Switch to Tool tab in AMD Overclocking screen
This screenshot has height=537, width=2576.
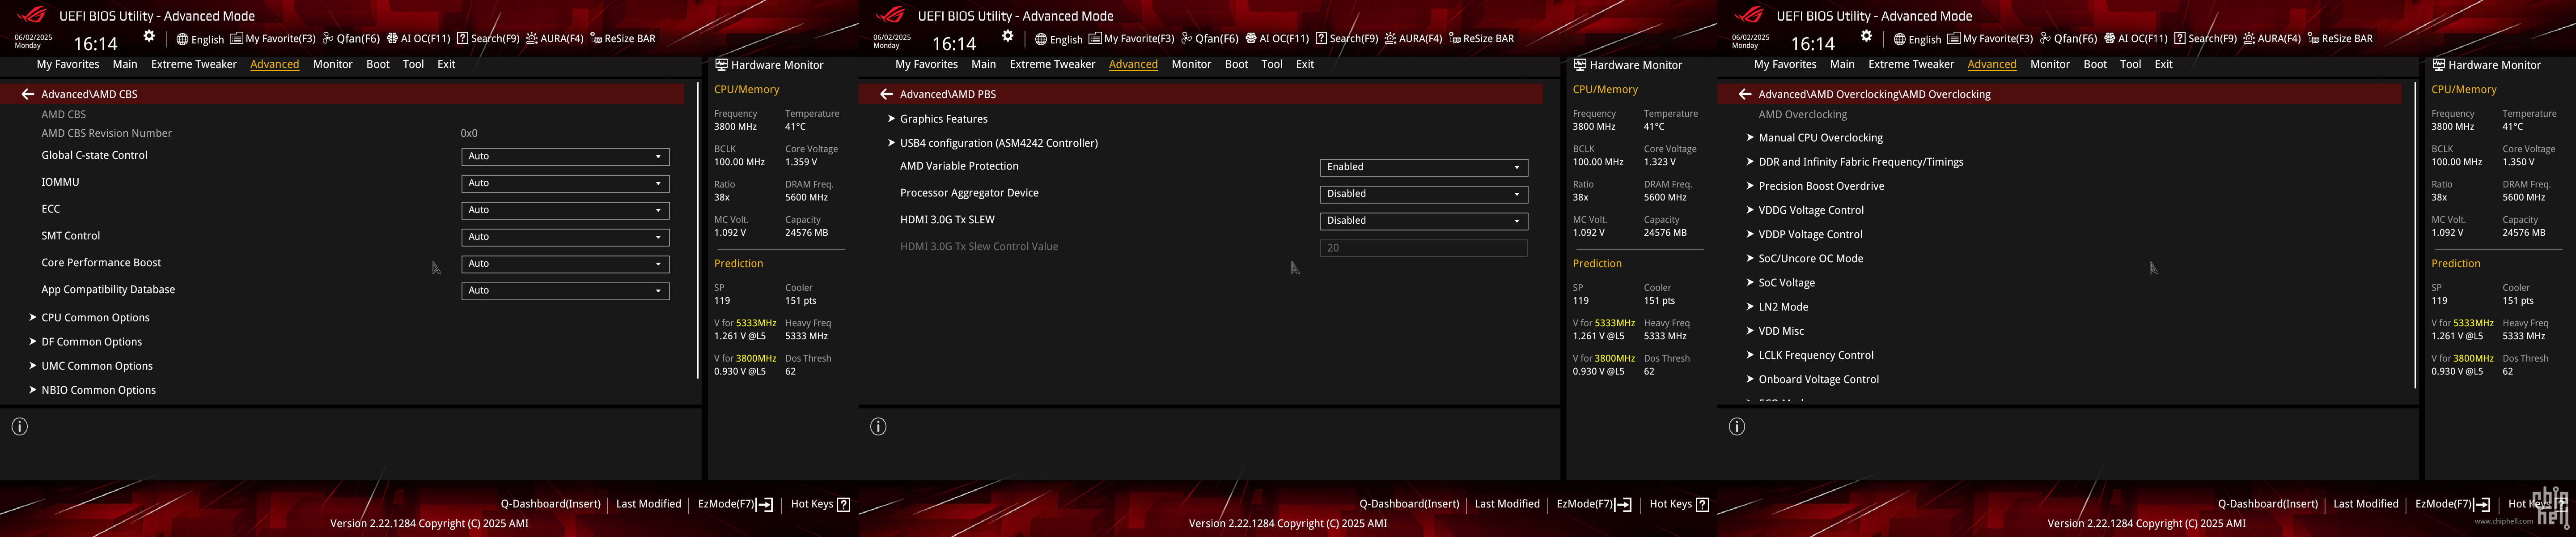tap(2131, 64)
